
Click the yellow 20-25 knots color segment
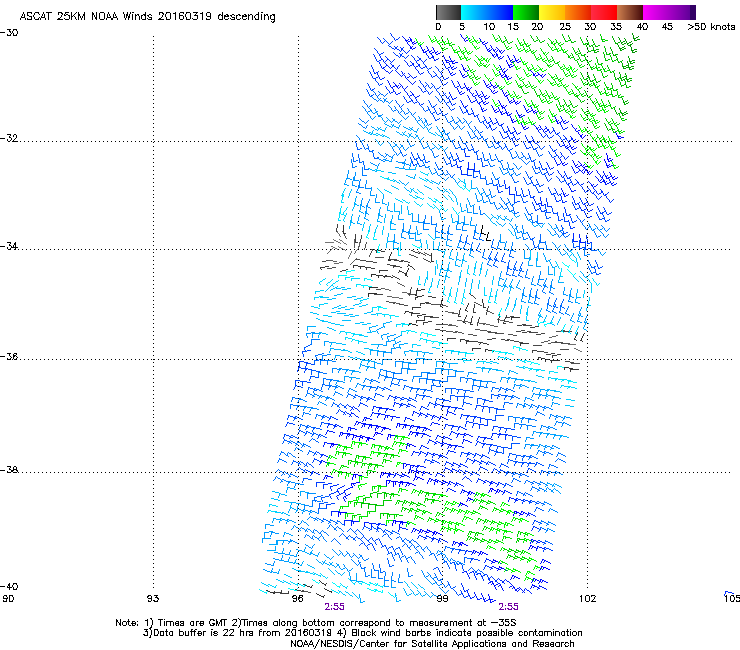pyautogui.click(x=552, y=12)
